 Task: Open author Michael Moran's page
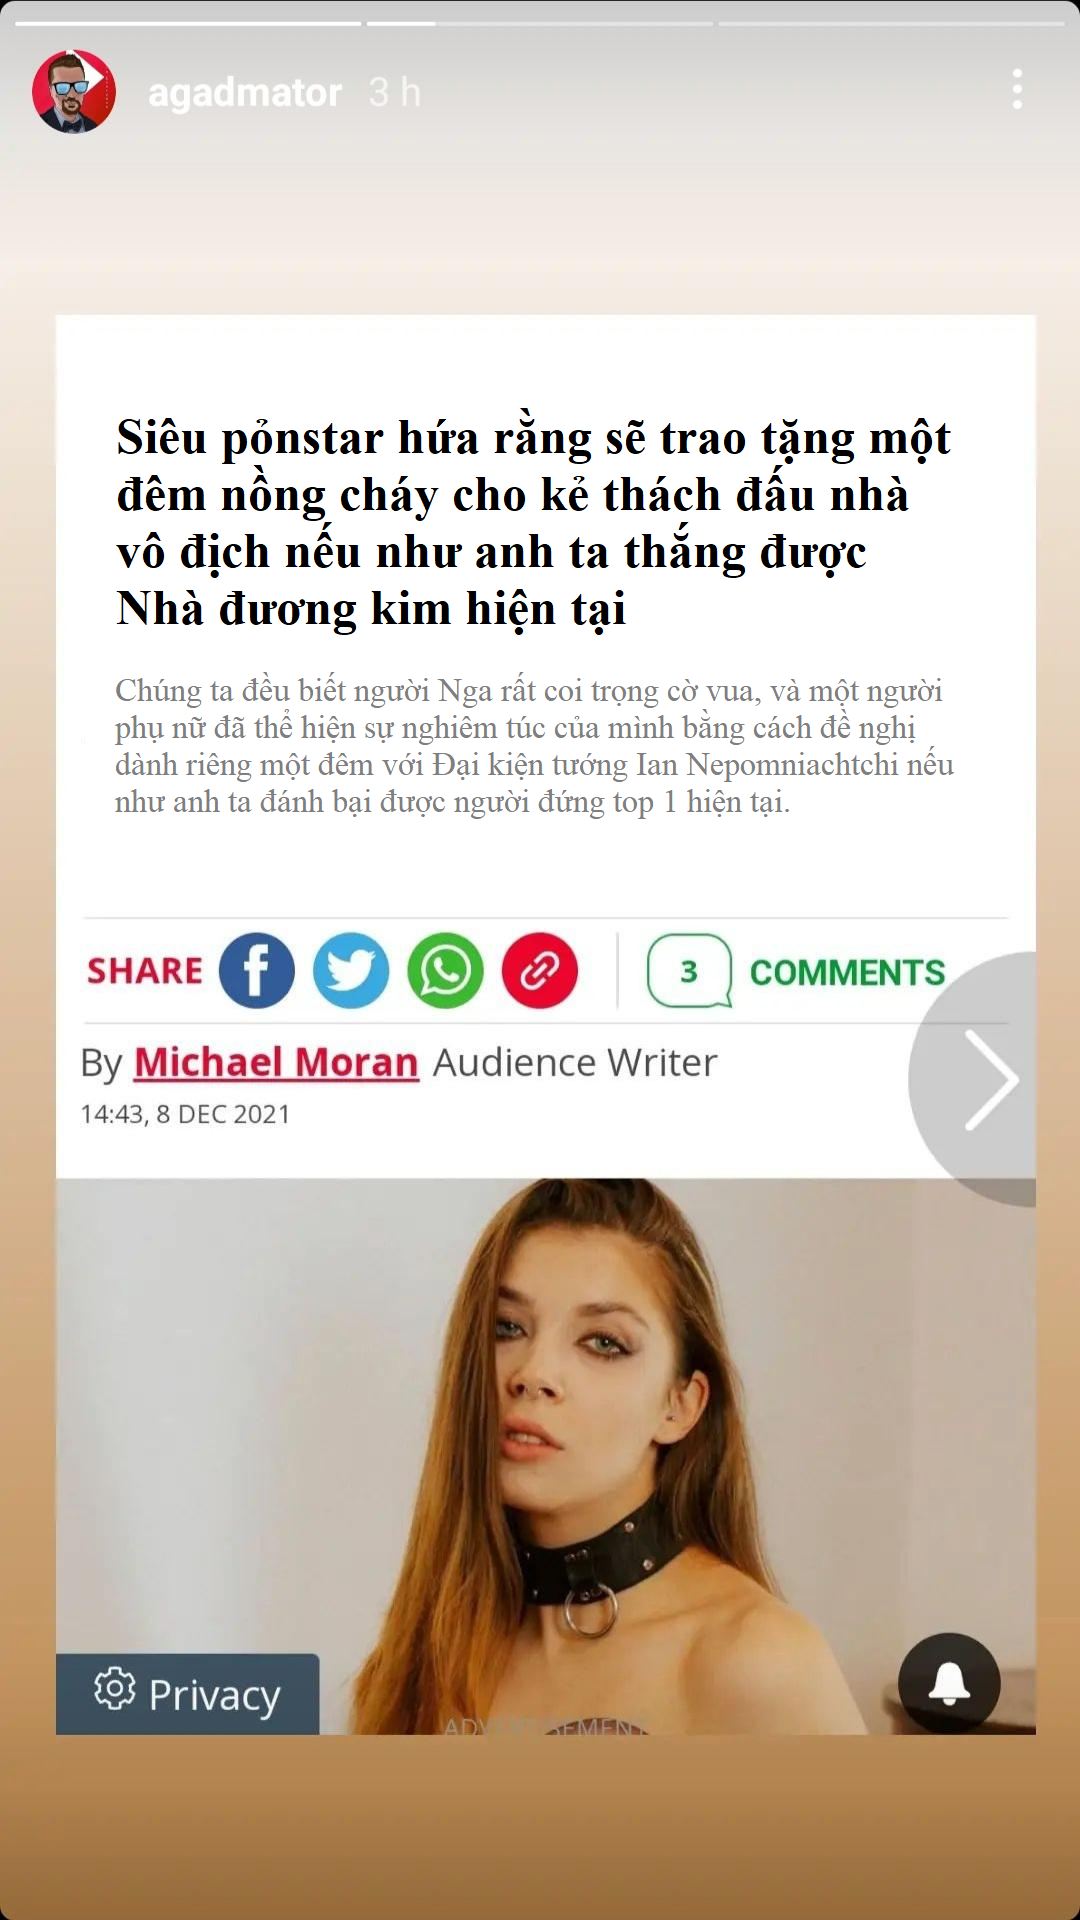pos(276,1062)
